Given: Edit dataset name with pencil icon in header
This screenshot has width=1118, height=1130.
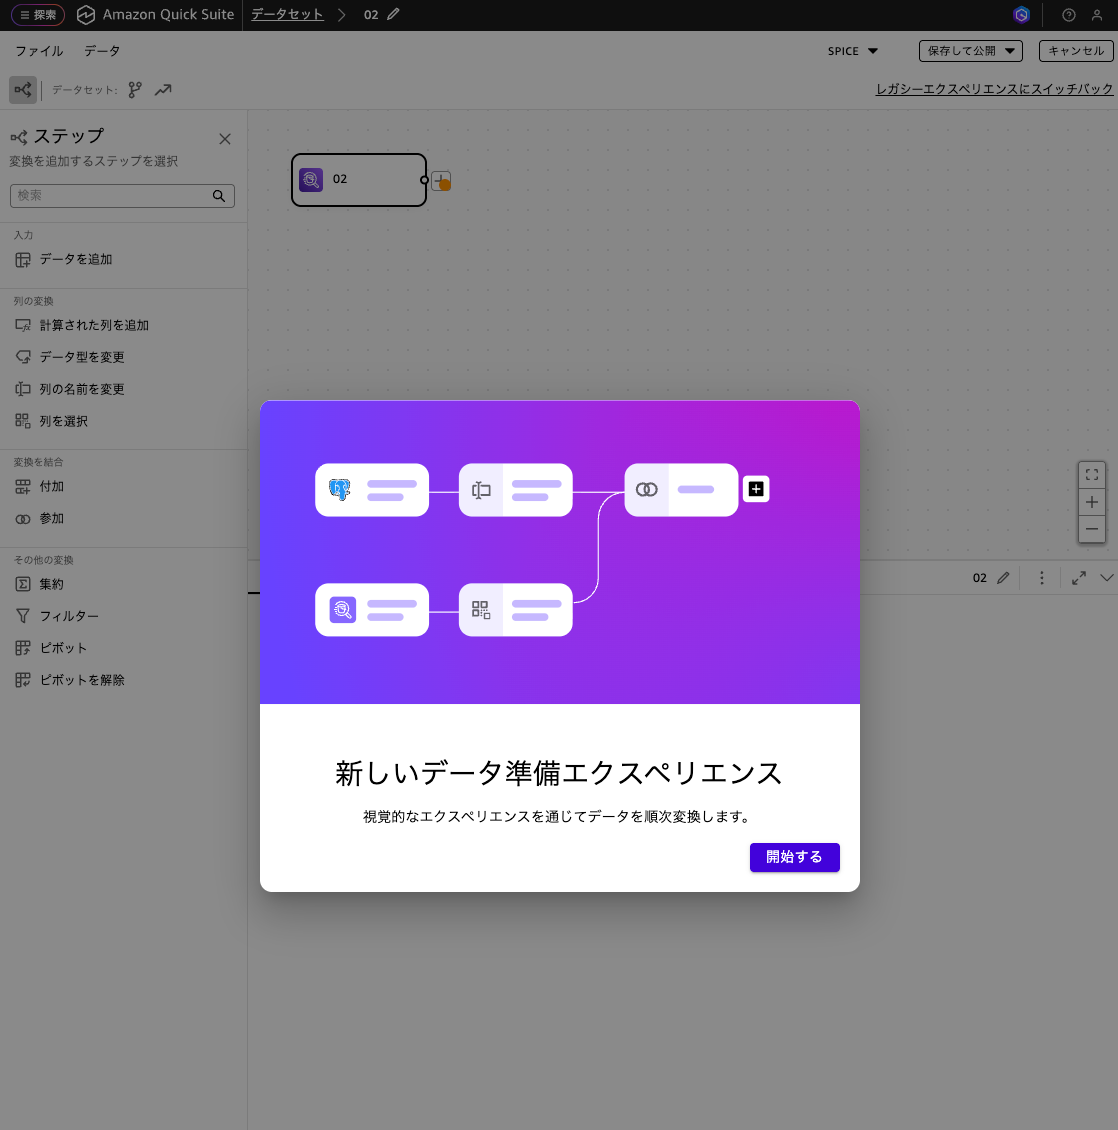Looking at the screenshot, I should coord(393,15).
